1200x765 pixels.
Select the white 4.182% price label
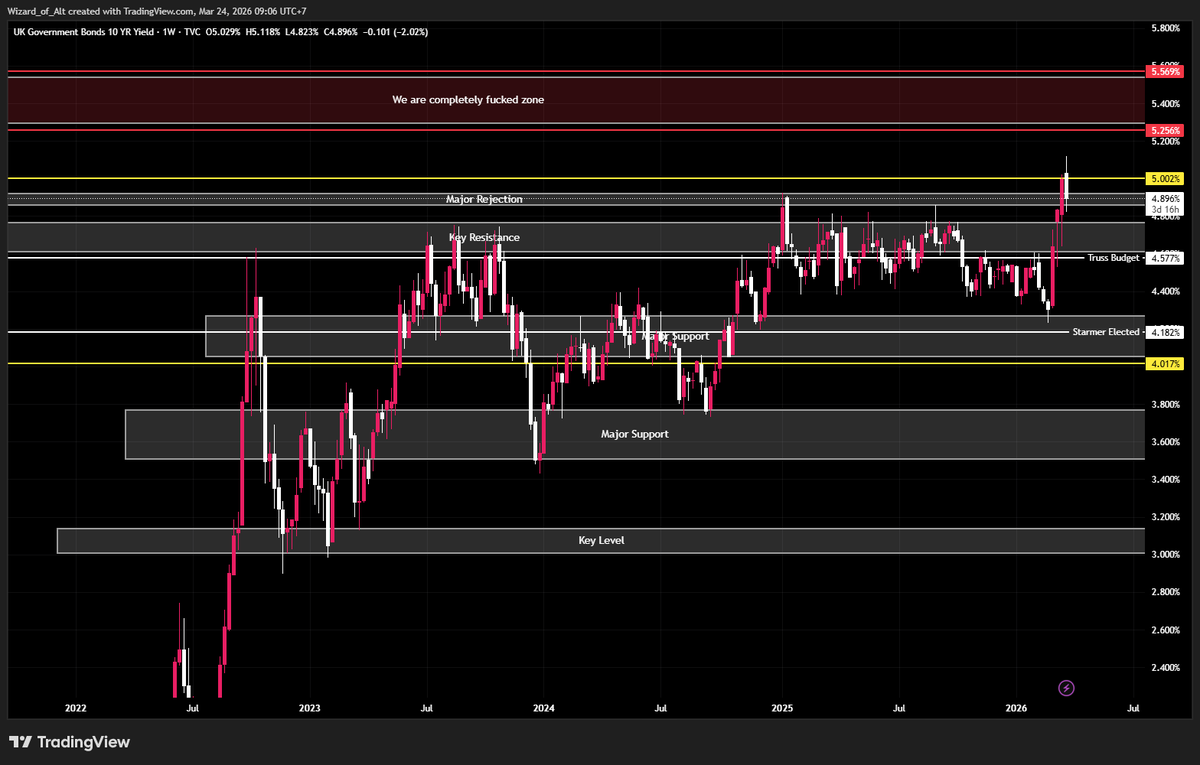[1165, 332]
